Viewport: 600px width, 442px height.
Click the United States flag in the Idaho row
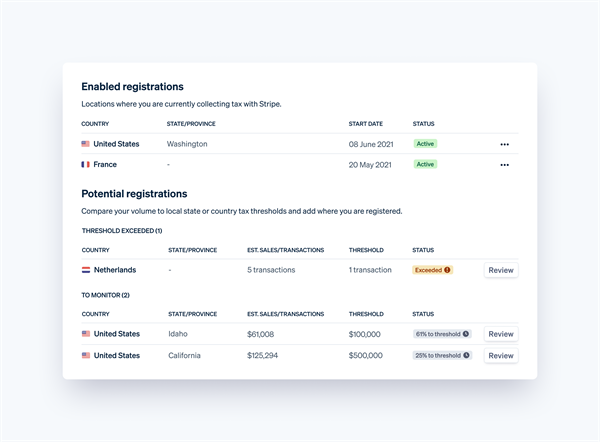coord(86,334)
